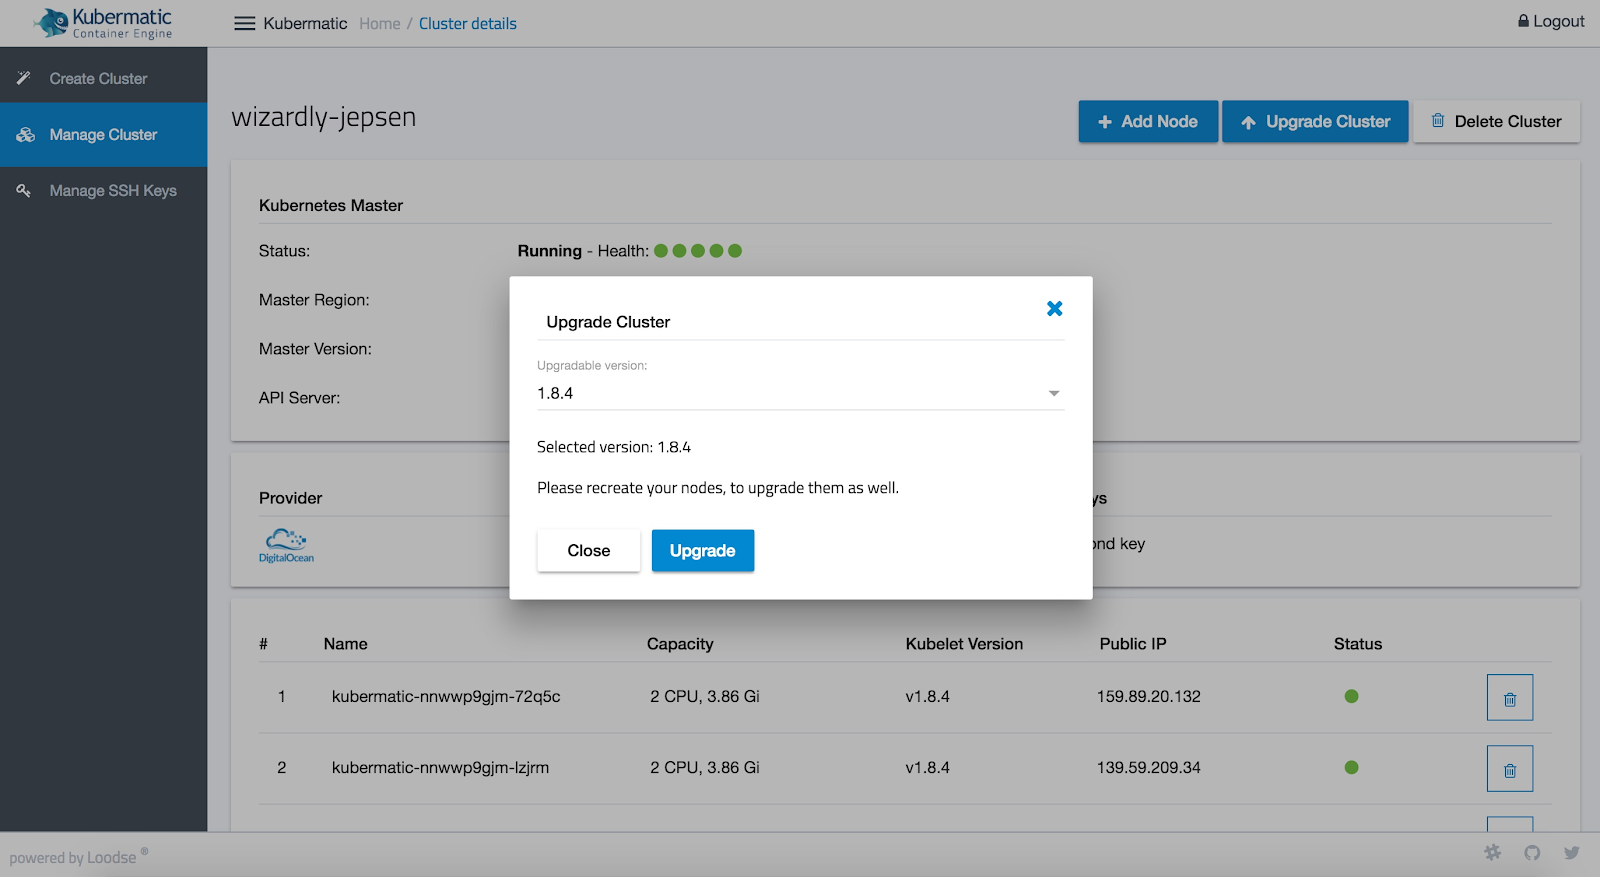Click the Delete Cluster button
This screenshot has width=1600, height=877.
(x=1496, y=122)
